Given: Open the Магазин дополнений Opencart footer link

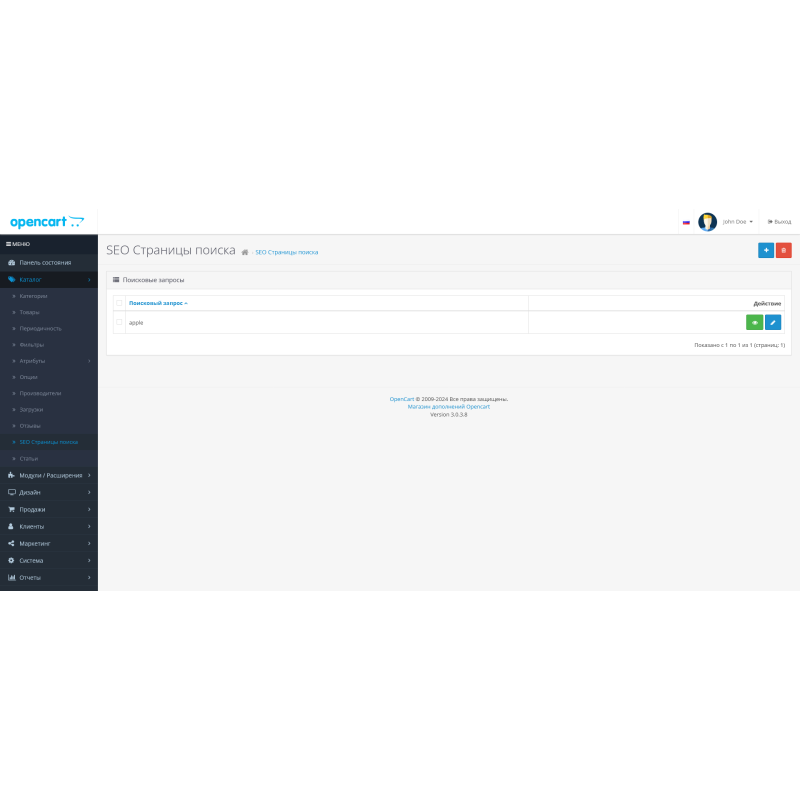Looking at the screenshot, I should (449, 406).
